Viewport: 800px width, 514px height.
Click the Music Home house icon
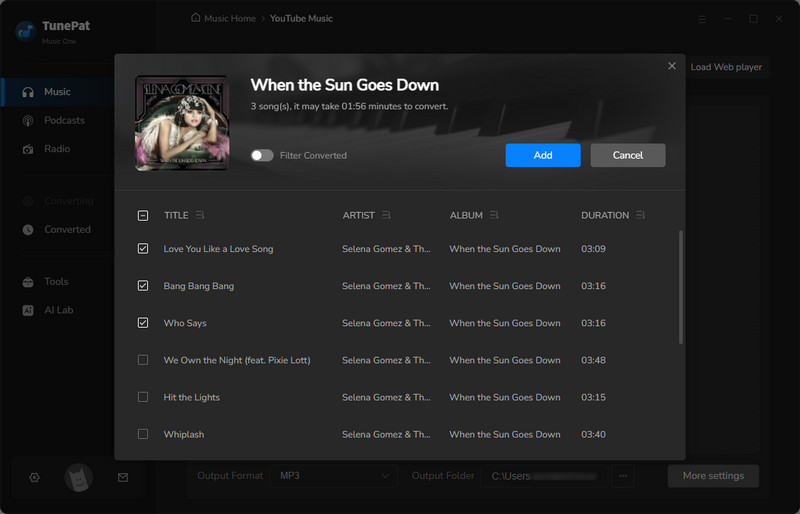pyautogui.click(x=195, y=18)
